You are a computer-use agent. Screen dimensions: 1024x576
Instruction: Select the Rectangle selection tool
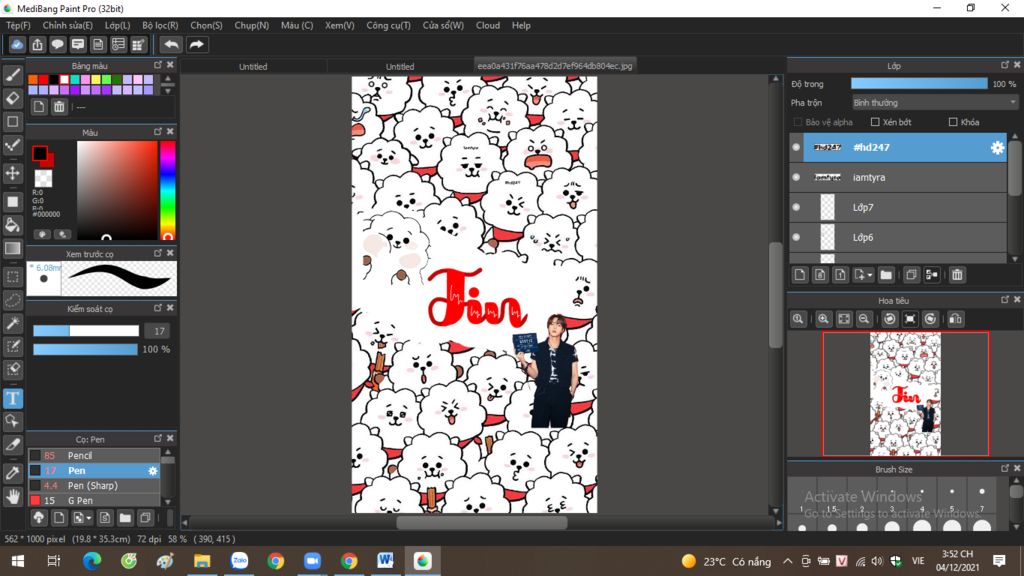12,277
